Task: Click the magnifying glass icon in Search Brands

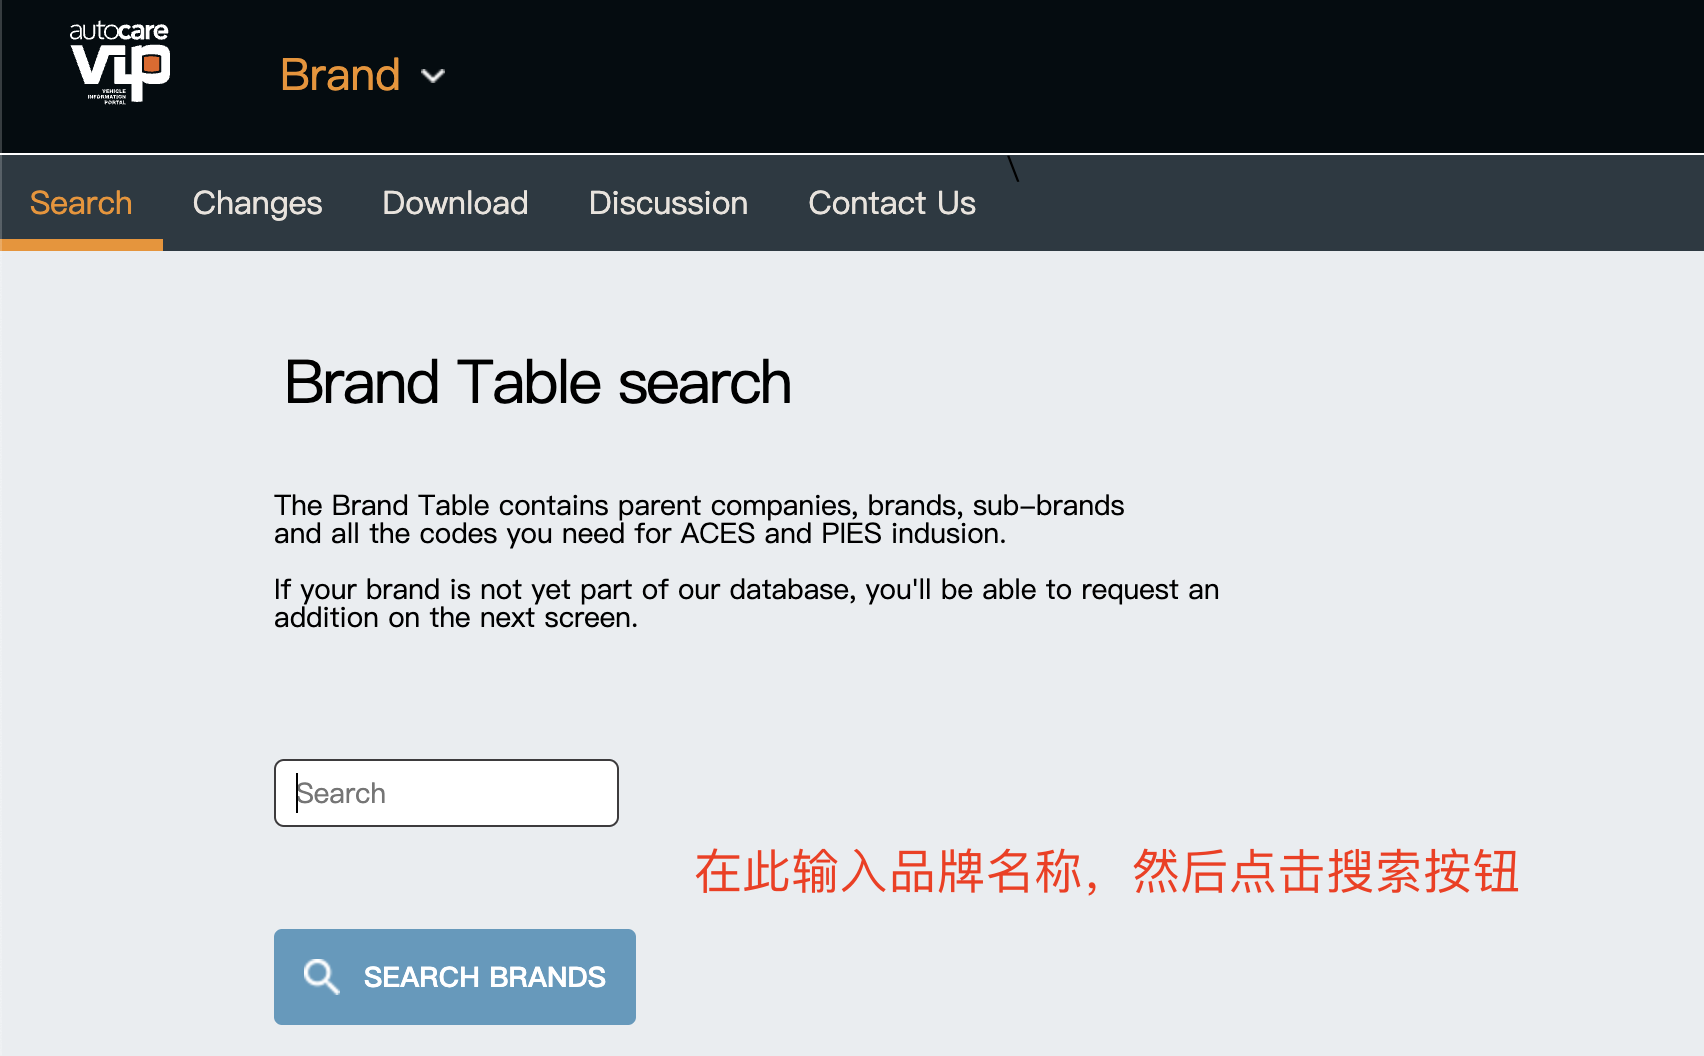Action: click(321, 977)
